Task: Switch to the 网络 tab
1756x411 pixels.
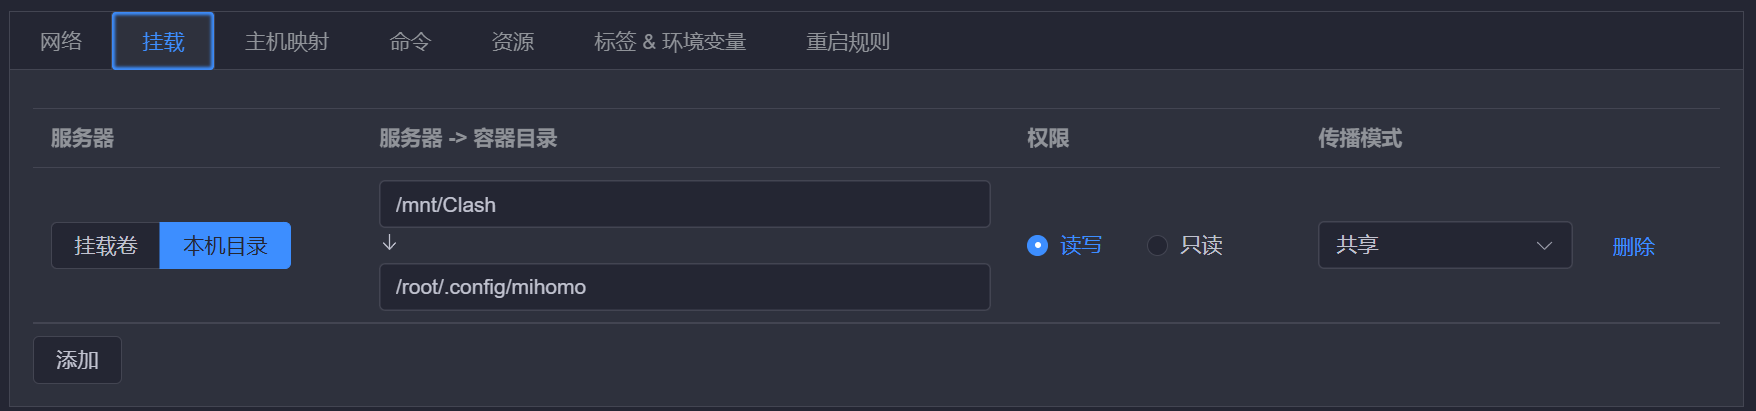Action: click(x=61, y=41)
